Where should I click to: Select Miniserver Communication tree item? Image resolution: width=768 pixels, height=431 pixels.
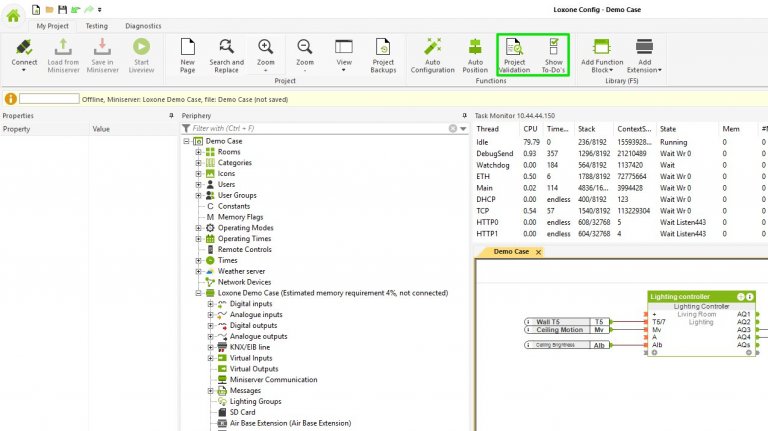click(x=273, y=380)
